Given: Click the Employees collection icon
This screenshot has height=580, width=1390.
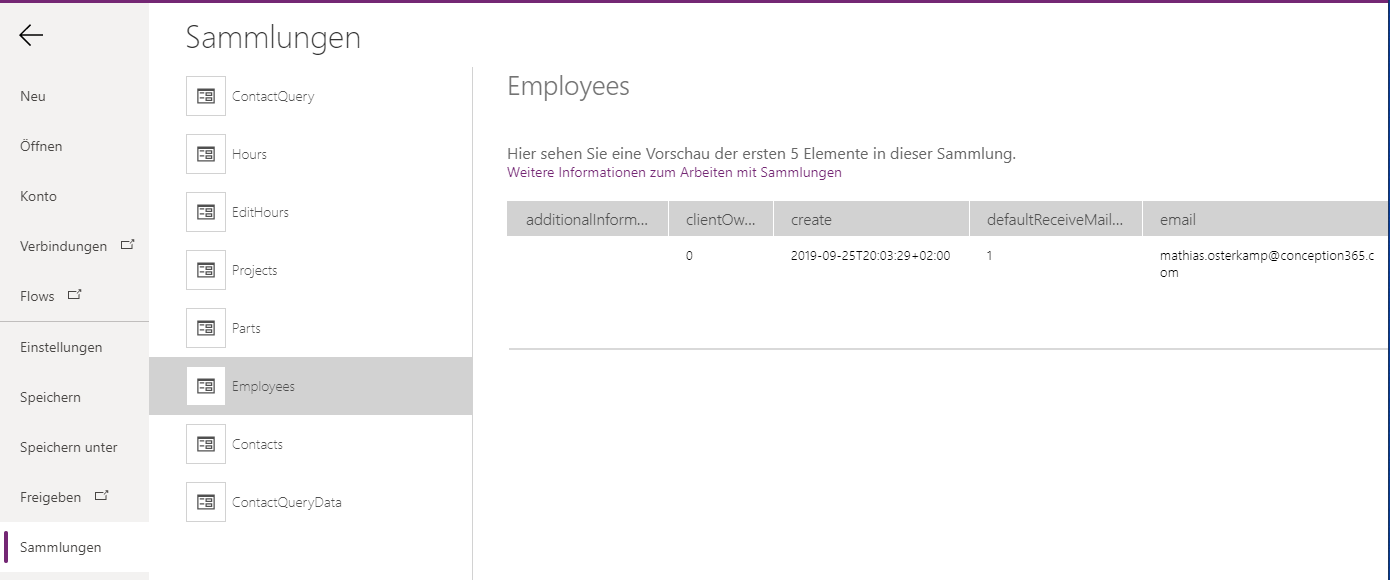Looking at the screenshot, I should [205, 386].
